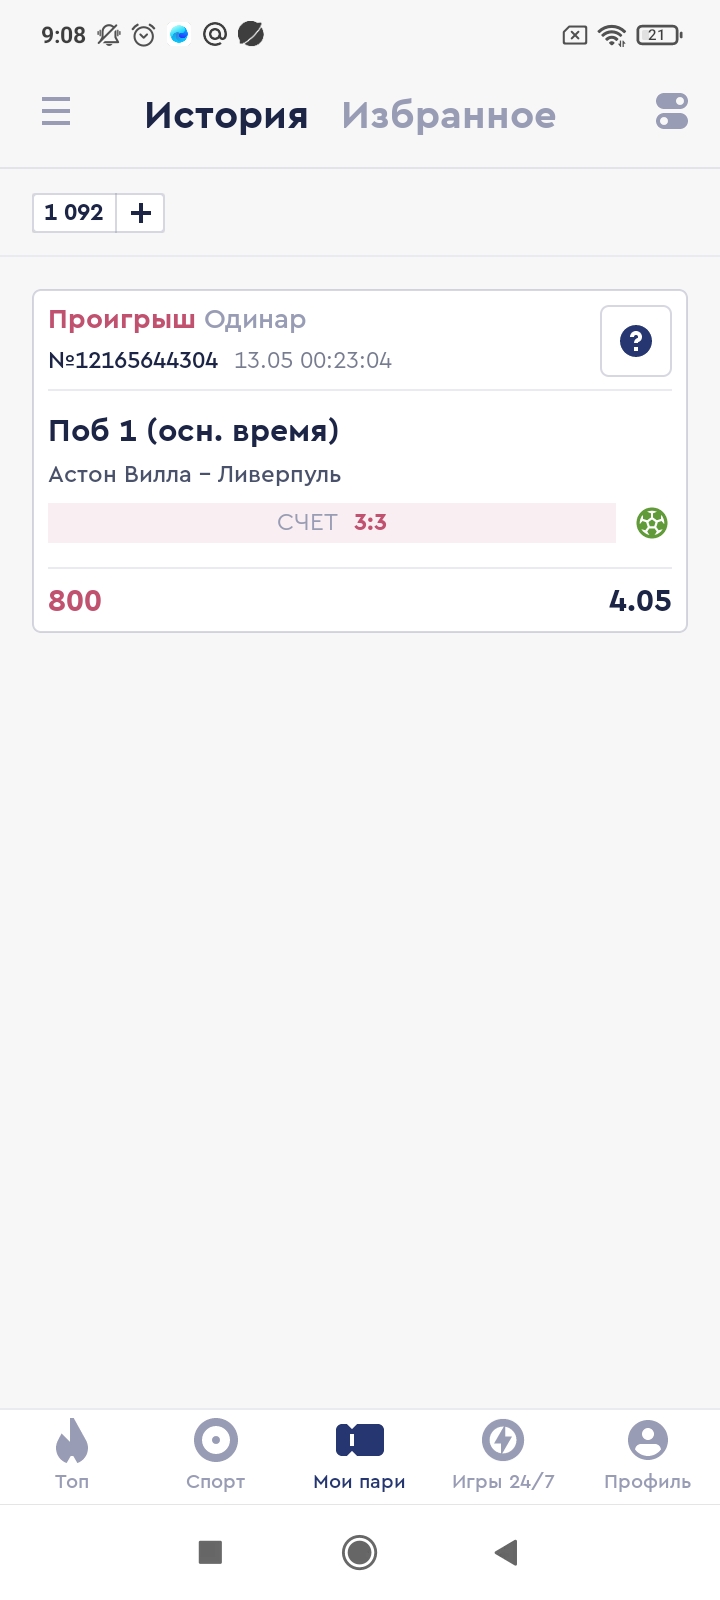Tap the green football sport icon
Image resolution: width=720 pixels, height=1600 pixels.
[x=652, y=523]
